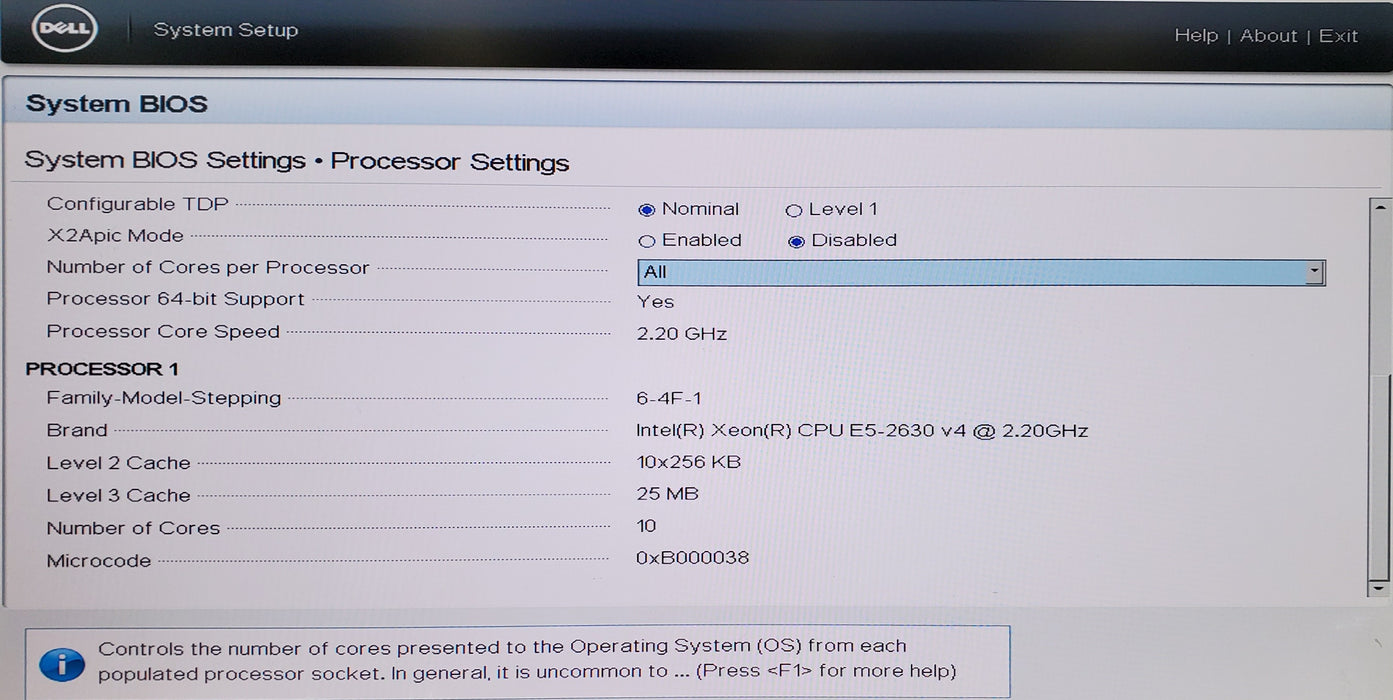Click scrollbar up arrow
The width and height of the screenshot is (1393, 700).
coord(1380,208)
